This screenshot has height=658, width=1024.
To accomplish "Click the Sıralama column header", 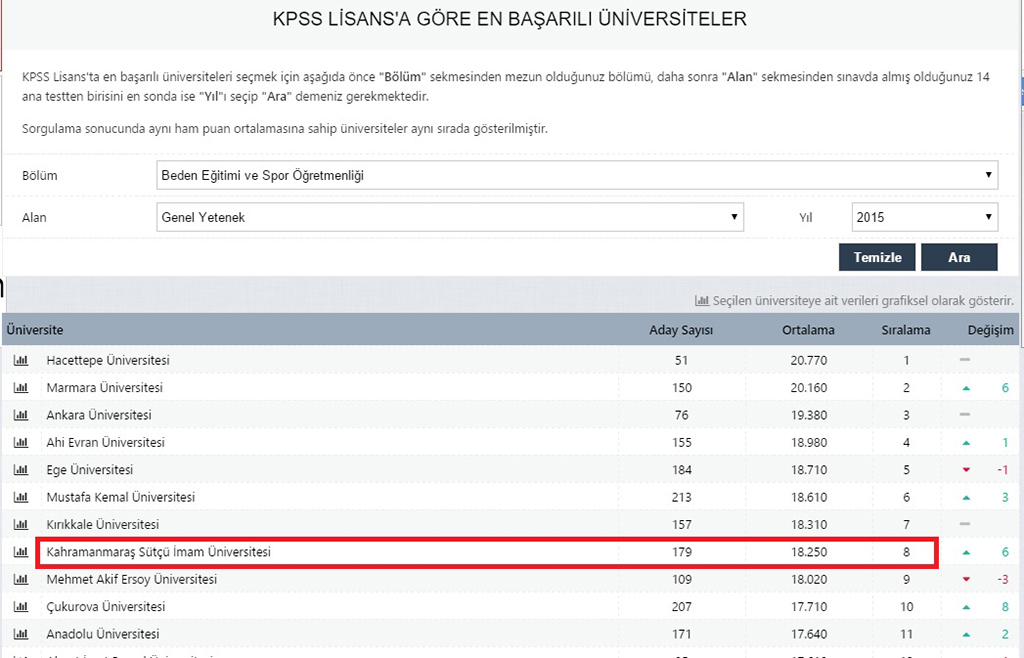I will 905,330.
